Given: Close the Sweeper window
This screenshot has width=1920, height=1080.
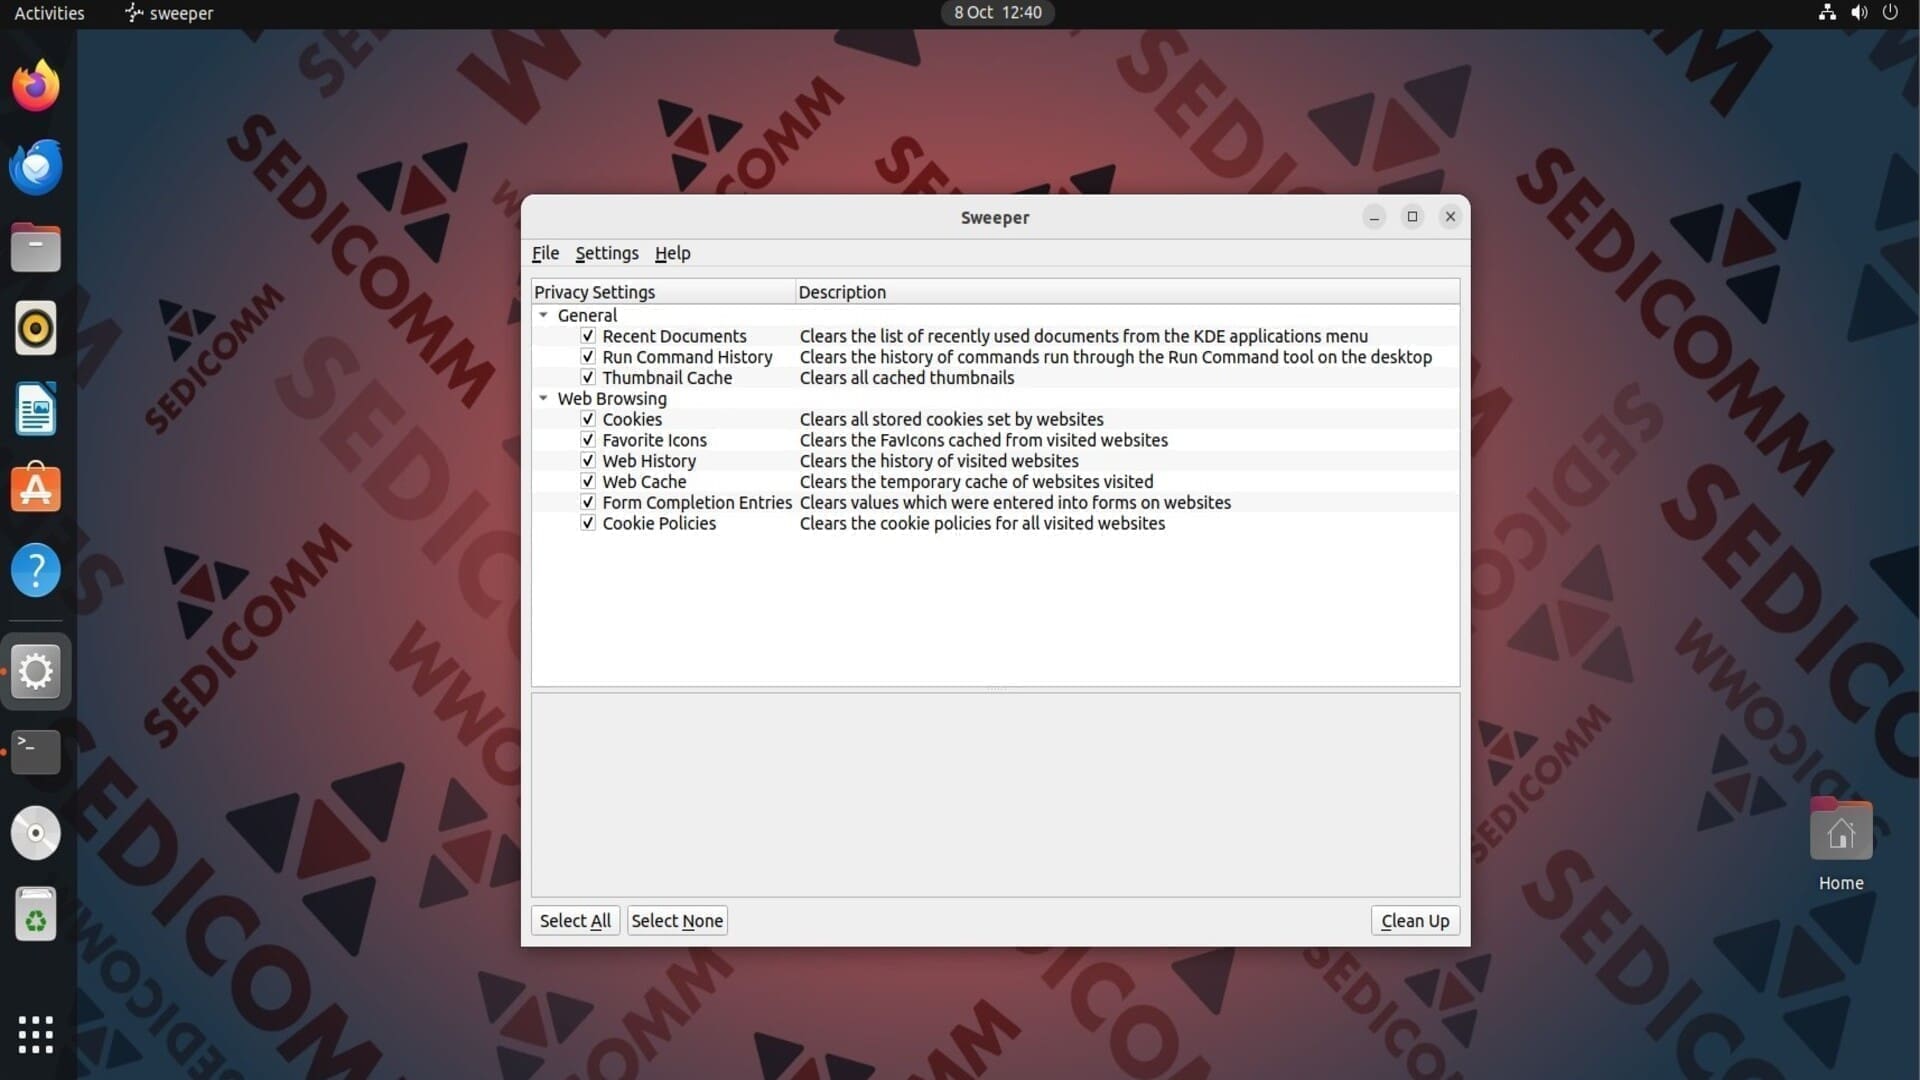Looking at the screenshot, I should point(1450,217).
